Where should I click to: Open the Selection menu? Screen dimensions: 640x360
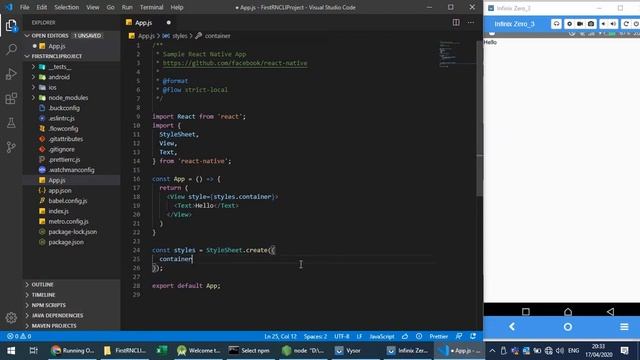(66, 7)
